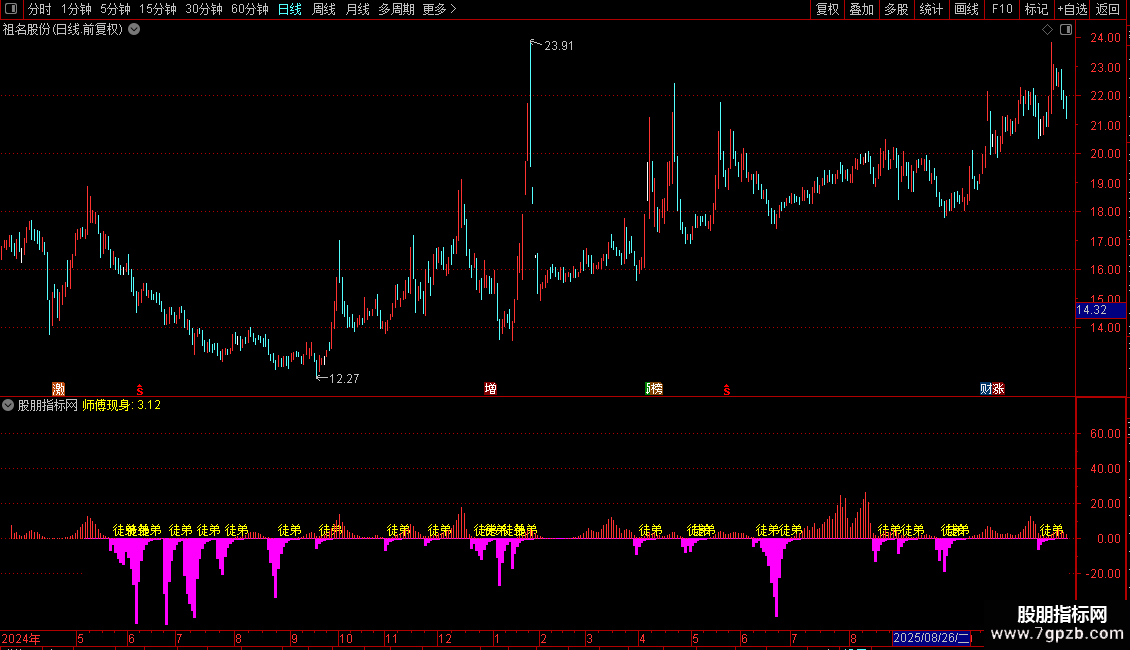Select the 日线 daily chart tab
The height and width of the screenshot is (650, 1130).
tap(290, 9)
